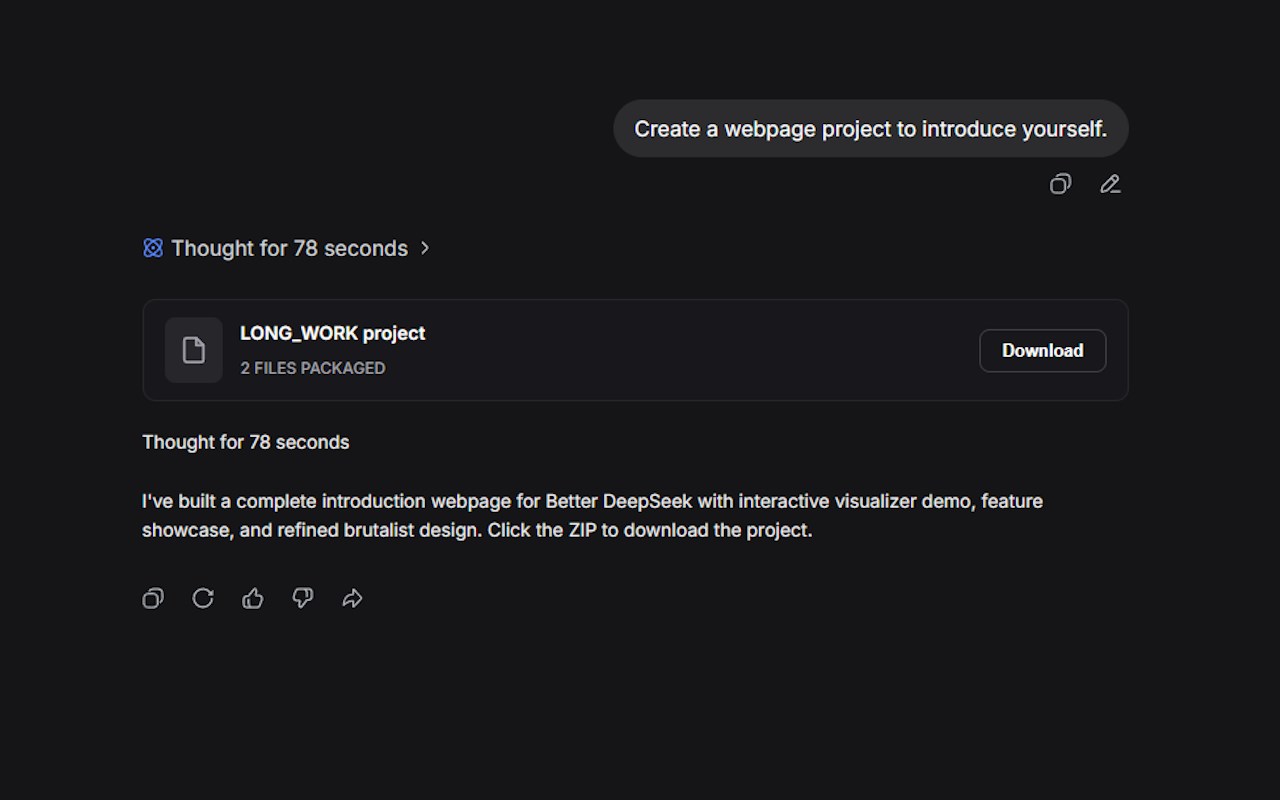The width and height of the screenshot is (1280, 800).
Task: Download the LONG_WORK project ZIP
Action: (1043, 351)
